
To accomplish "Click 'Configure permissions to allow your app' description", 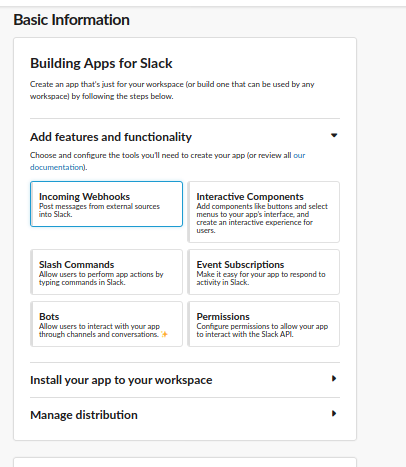I will coord(262,330).
